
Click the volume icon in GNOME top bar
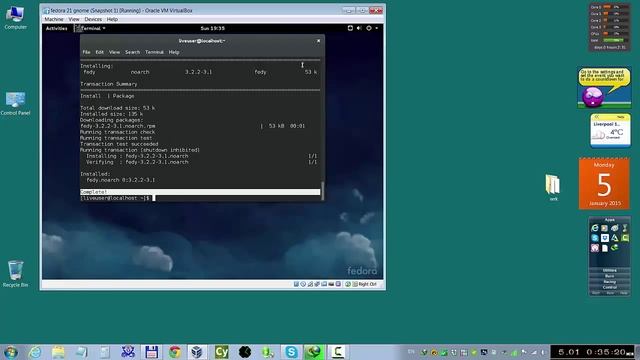point(359,28)
